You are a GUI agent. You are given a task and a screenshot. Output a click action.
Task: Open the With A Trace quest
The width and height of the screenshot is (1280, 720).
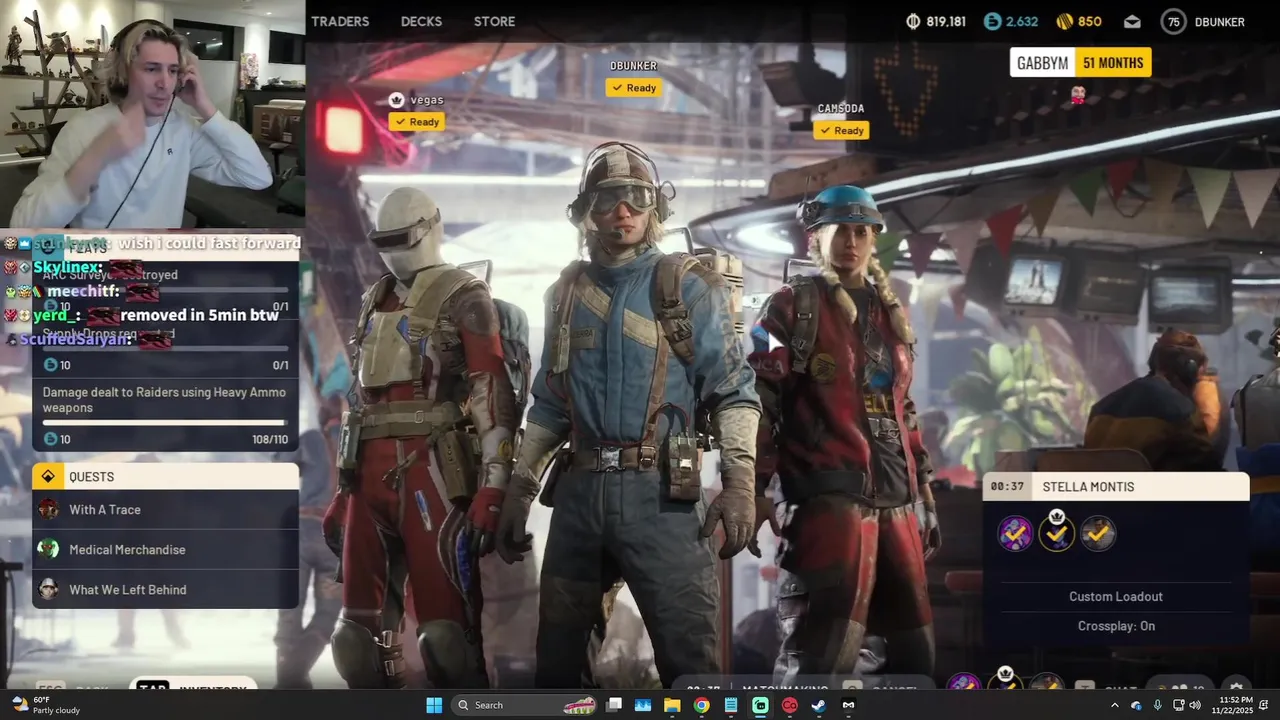[165, 510]
